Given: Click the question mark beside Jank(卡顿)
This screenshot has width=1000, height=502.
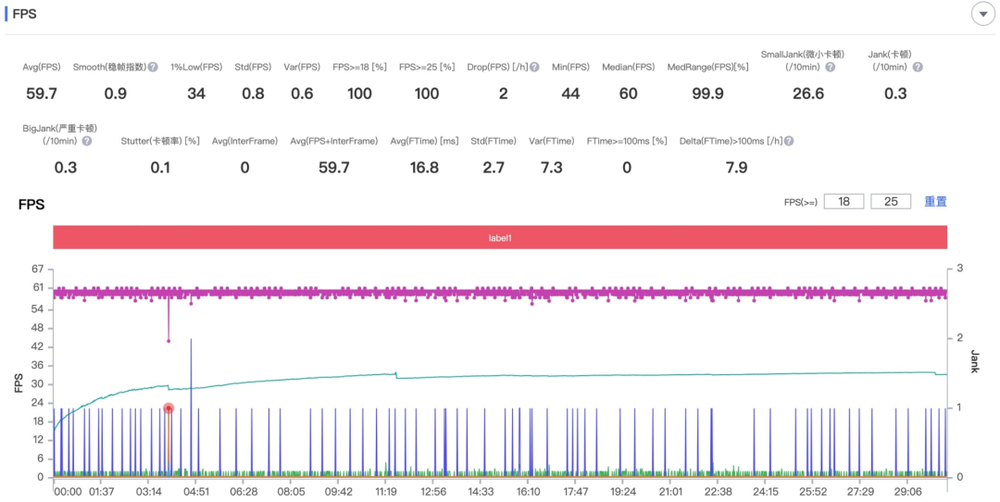Looking at the screenshot, I should point(917,67).
